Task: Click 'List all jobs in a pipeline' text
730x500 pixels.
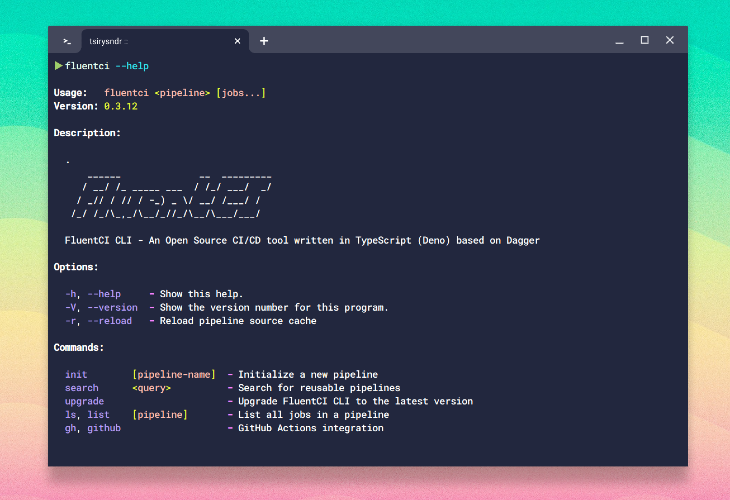Action: tap(313, 415)
